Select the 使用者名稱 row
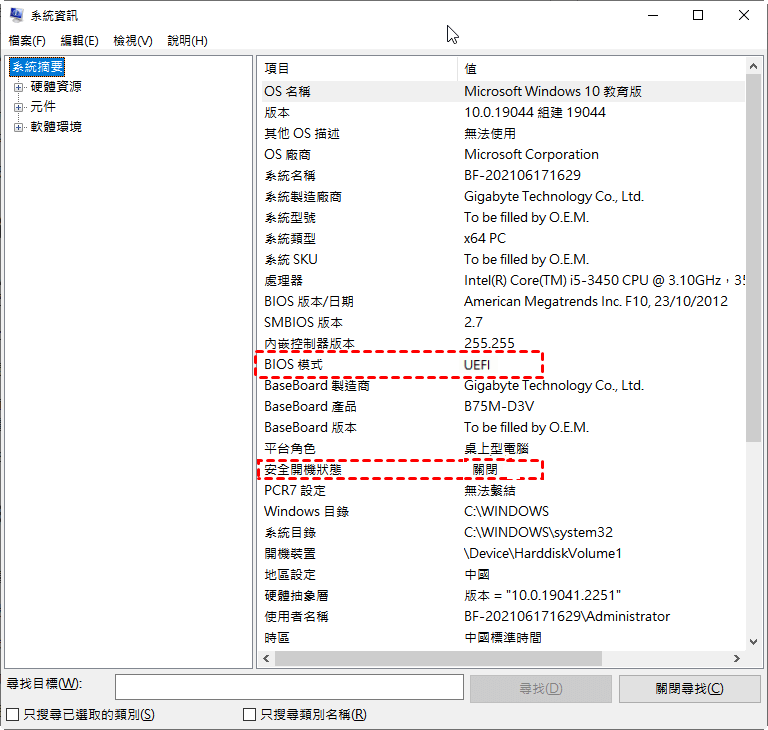 503,616
